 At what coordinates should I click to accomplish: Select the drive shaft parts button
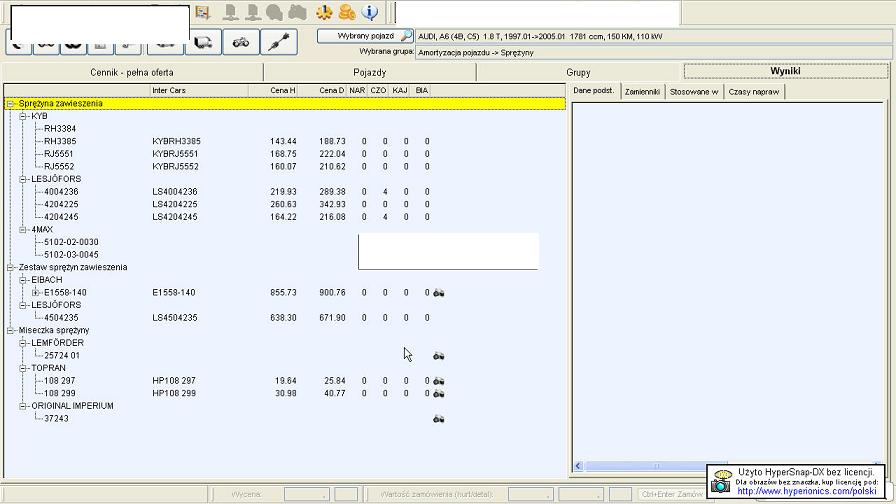(279, 42)
